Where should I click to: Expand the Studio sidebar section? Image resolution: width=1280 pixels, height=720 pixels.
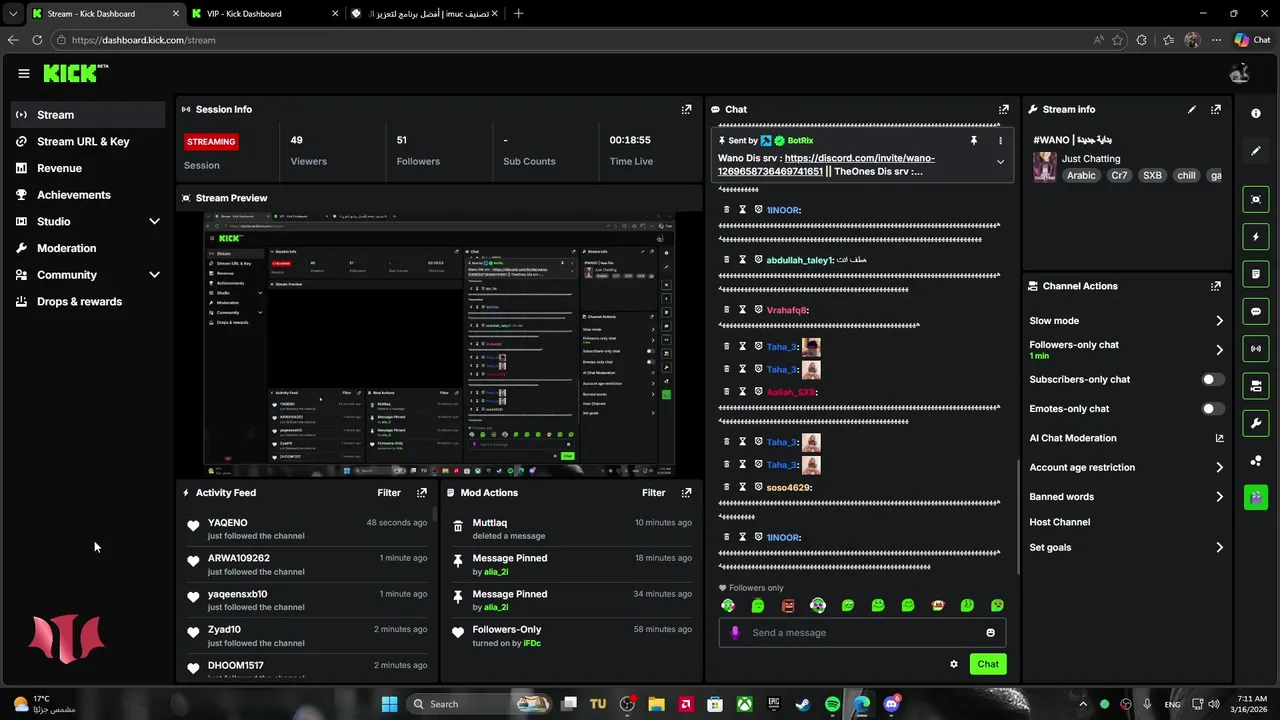(x=154, y=221)
